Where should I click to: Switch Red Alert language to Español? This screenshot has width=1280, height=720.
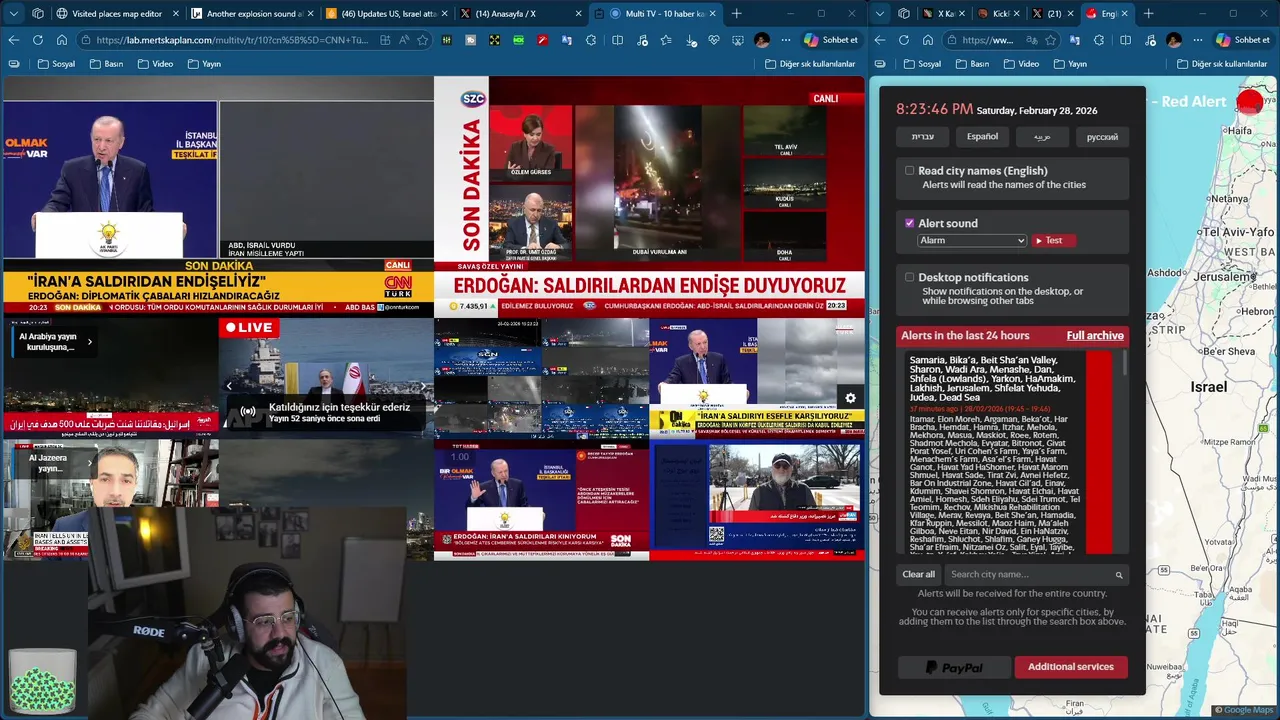pyautogui.click(x=982, y=137)
